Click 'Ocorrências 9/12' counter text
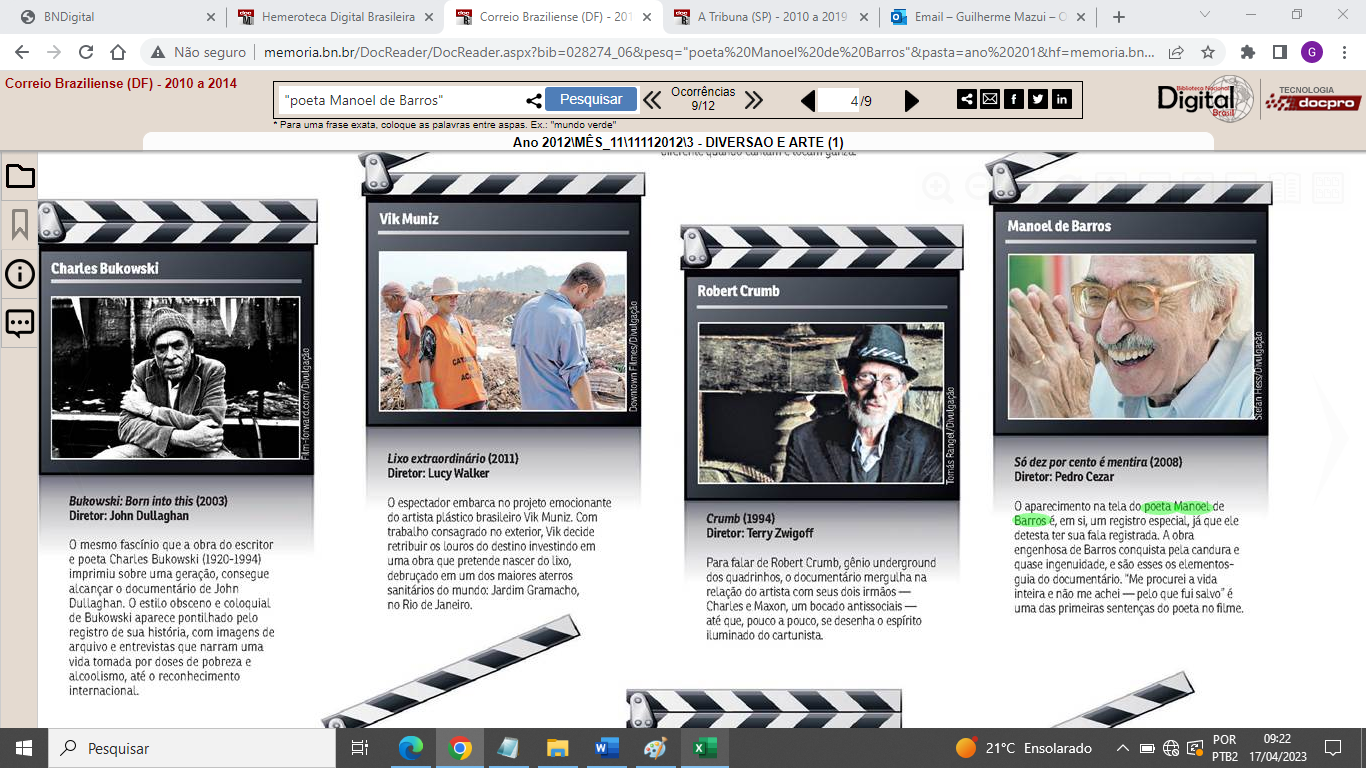The width and height of the screenshot is (1366, 768). click(x=703, y=99)
